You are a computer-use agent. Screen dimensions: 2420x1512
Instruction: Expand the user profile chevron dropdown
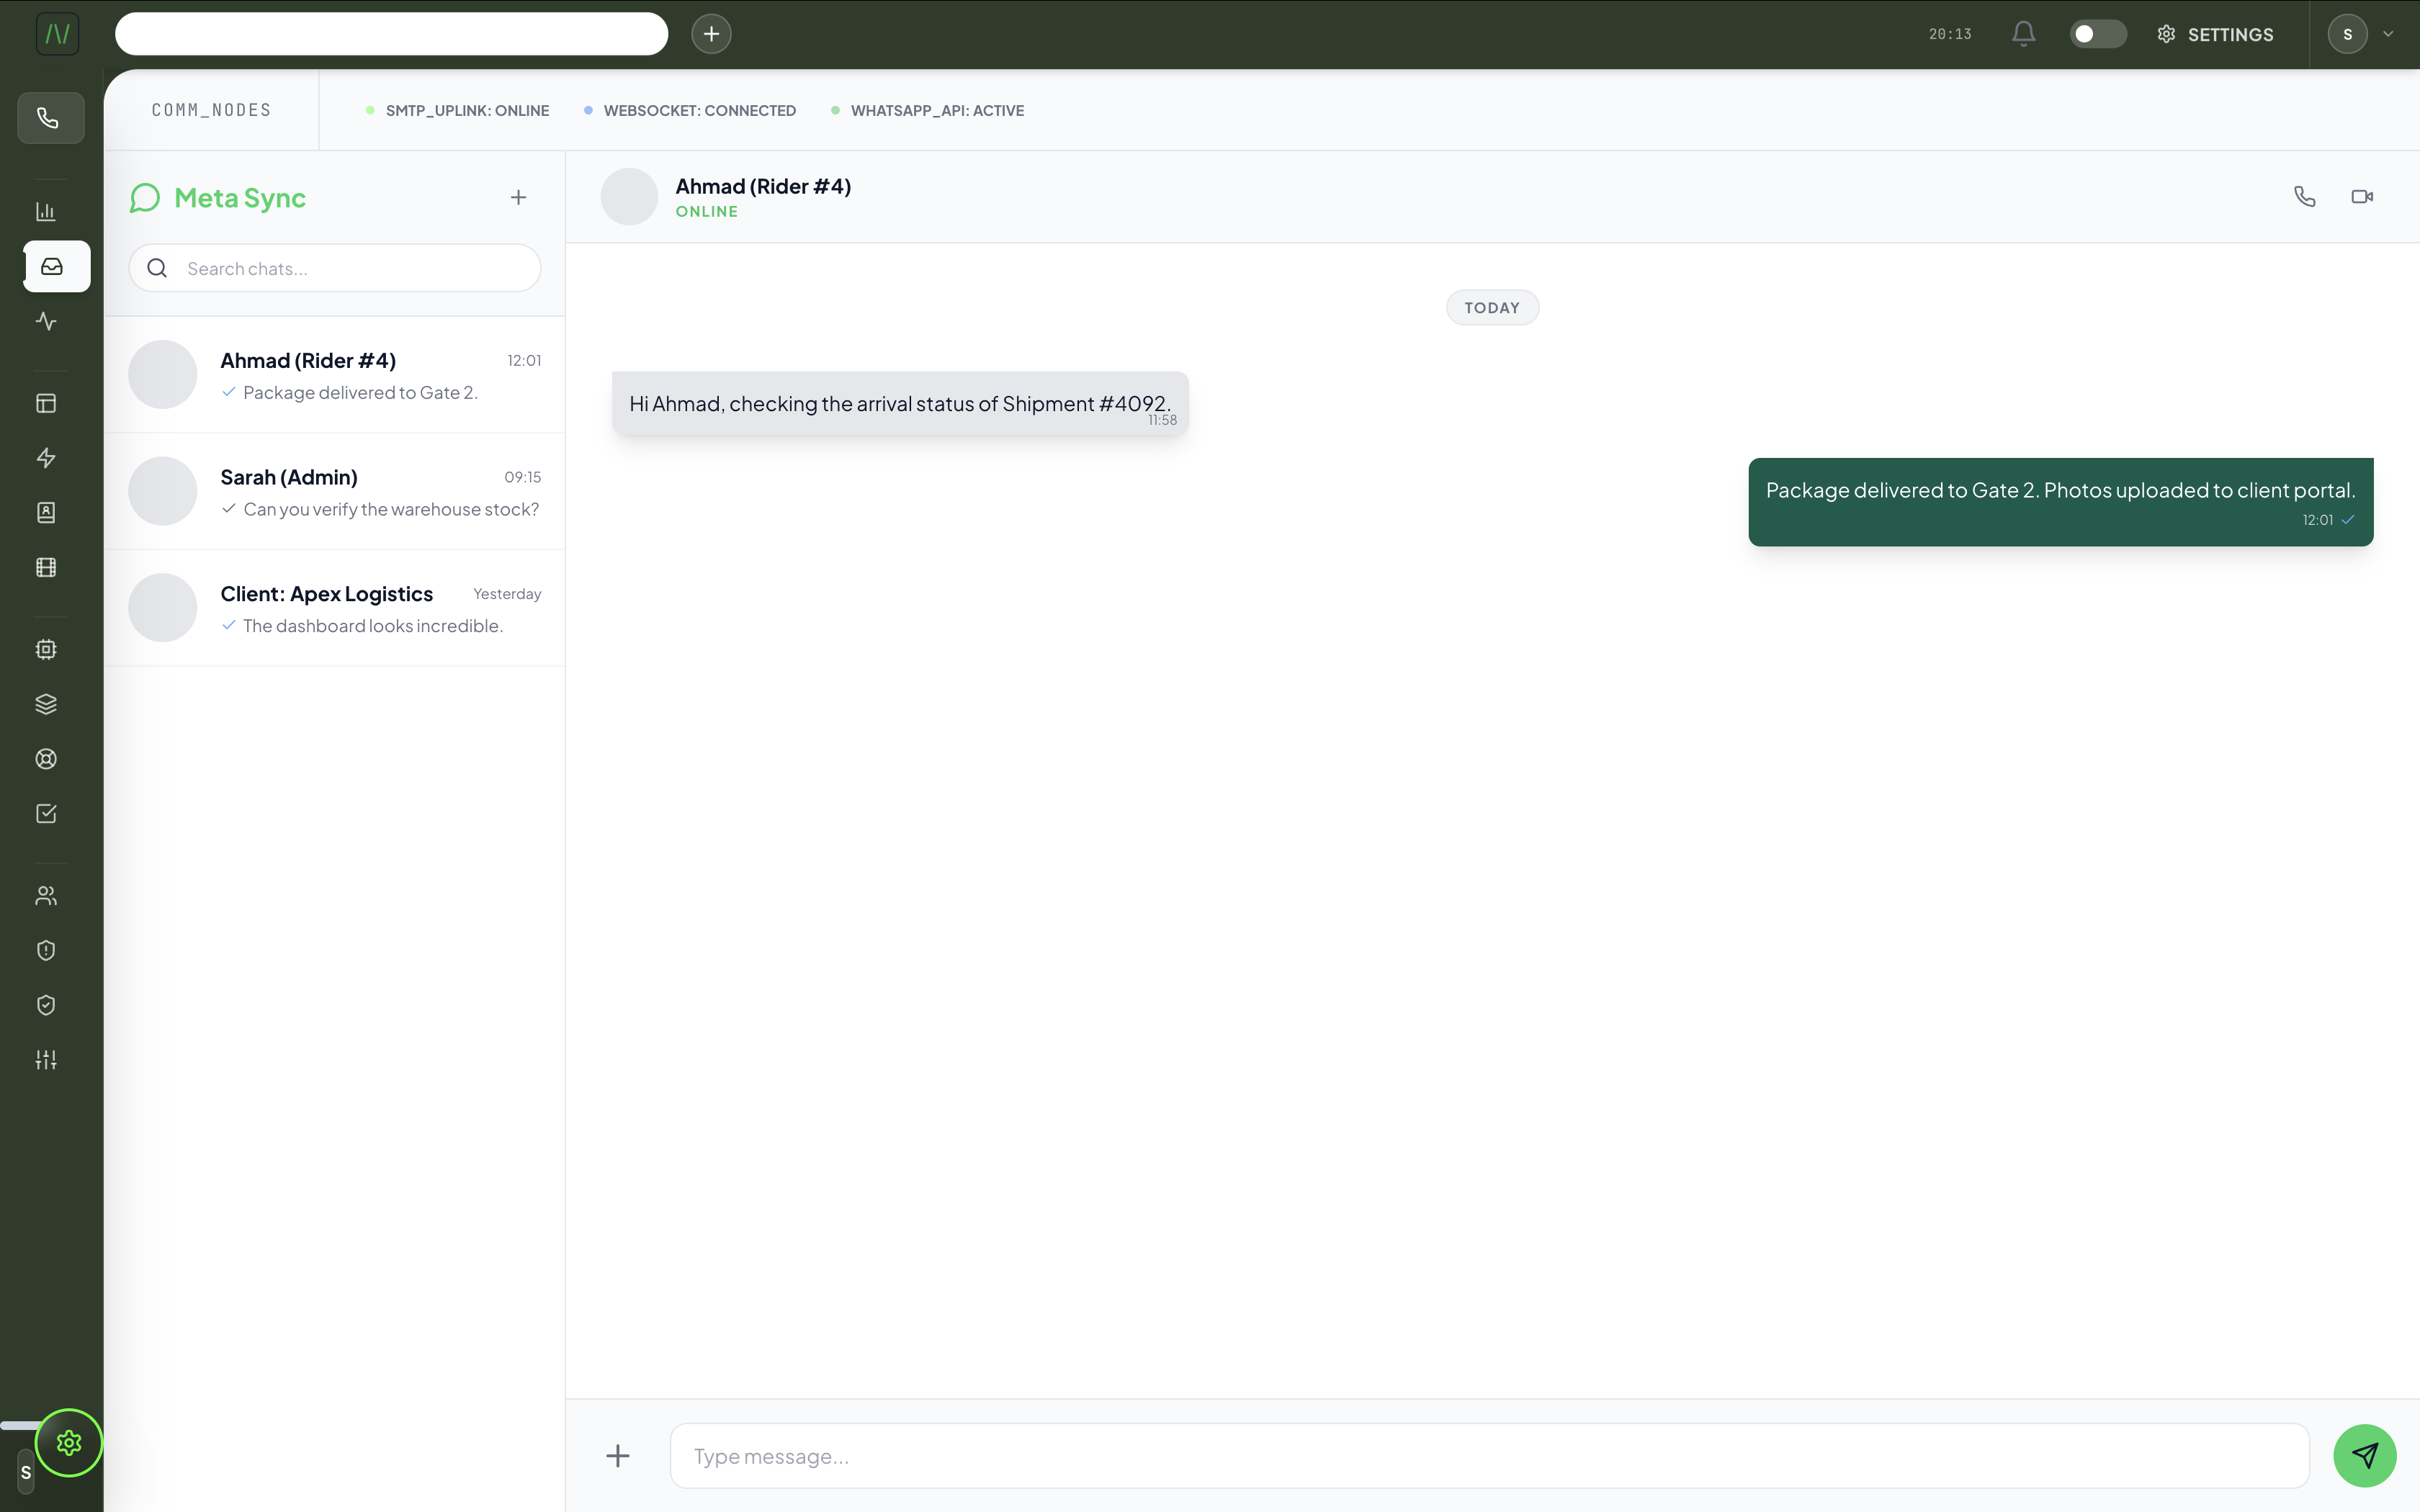point(2388,34)
